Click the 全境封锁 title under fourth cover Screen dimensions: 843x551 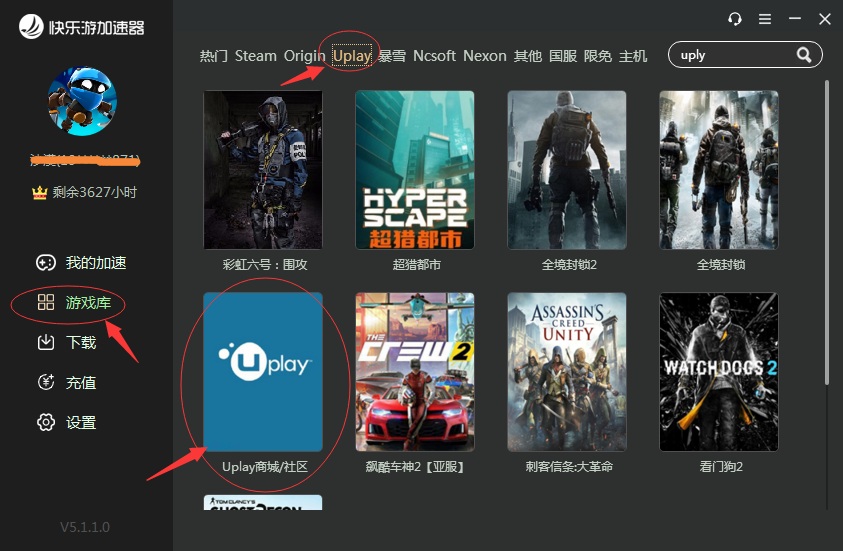tap(721, 264)
